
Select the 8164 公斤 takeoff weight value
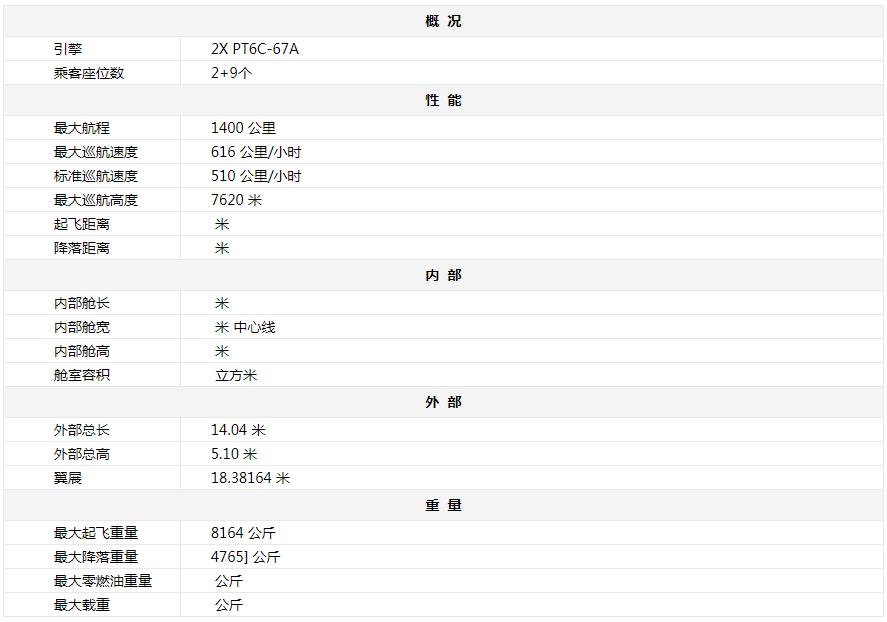click(x=243, y=533)
